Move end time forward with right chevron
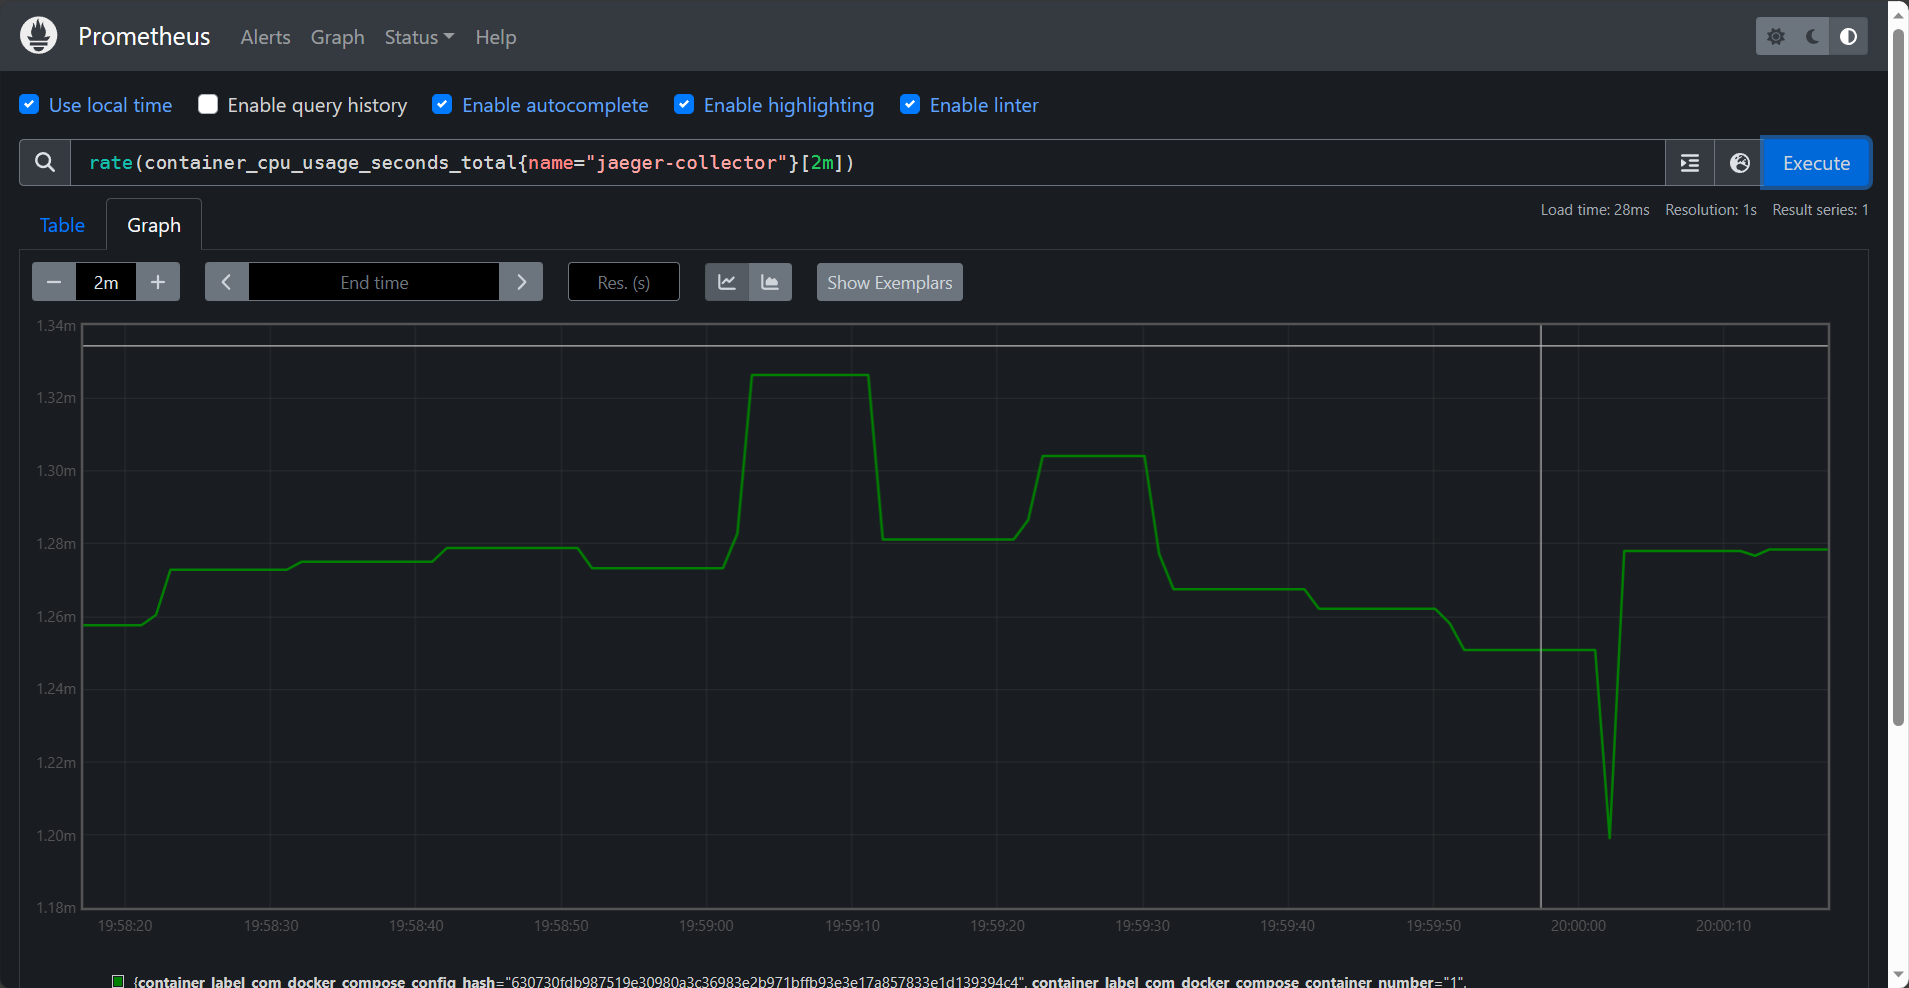Screen dimensions: 1909x988 (521, 282)
